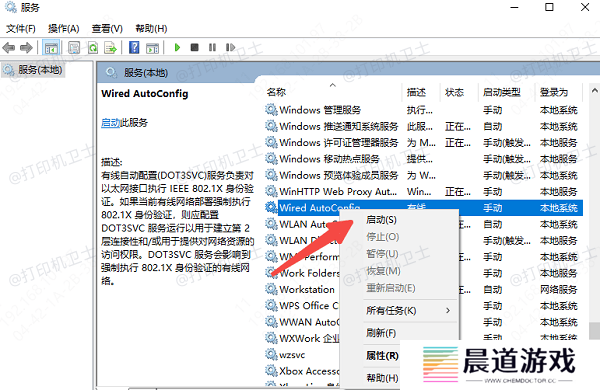This screenshot has height=390, width=600.
Task: Click gear icon of Workstation row
Action: [x=271, y=289]
